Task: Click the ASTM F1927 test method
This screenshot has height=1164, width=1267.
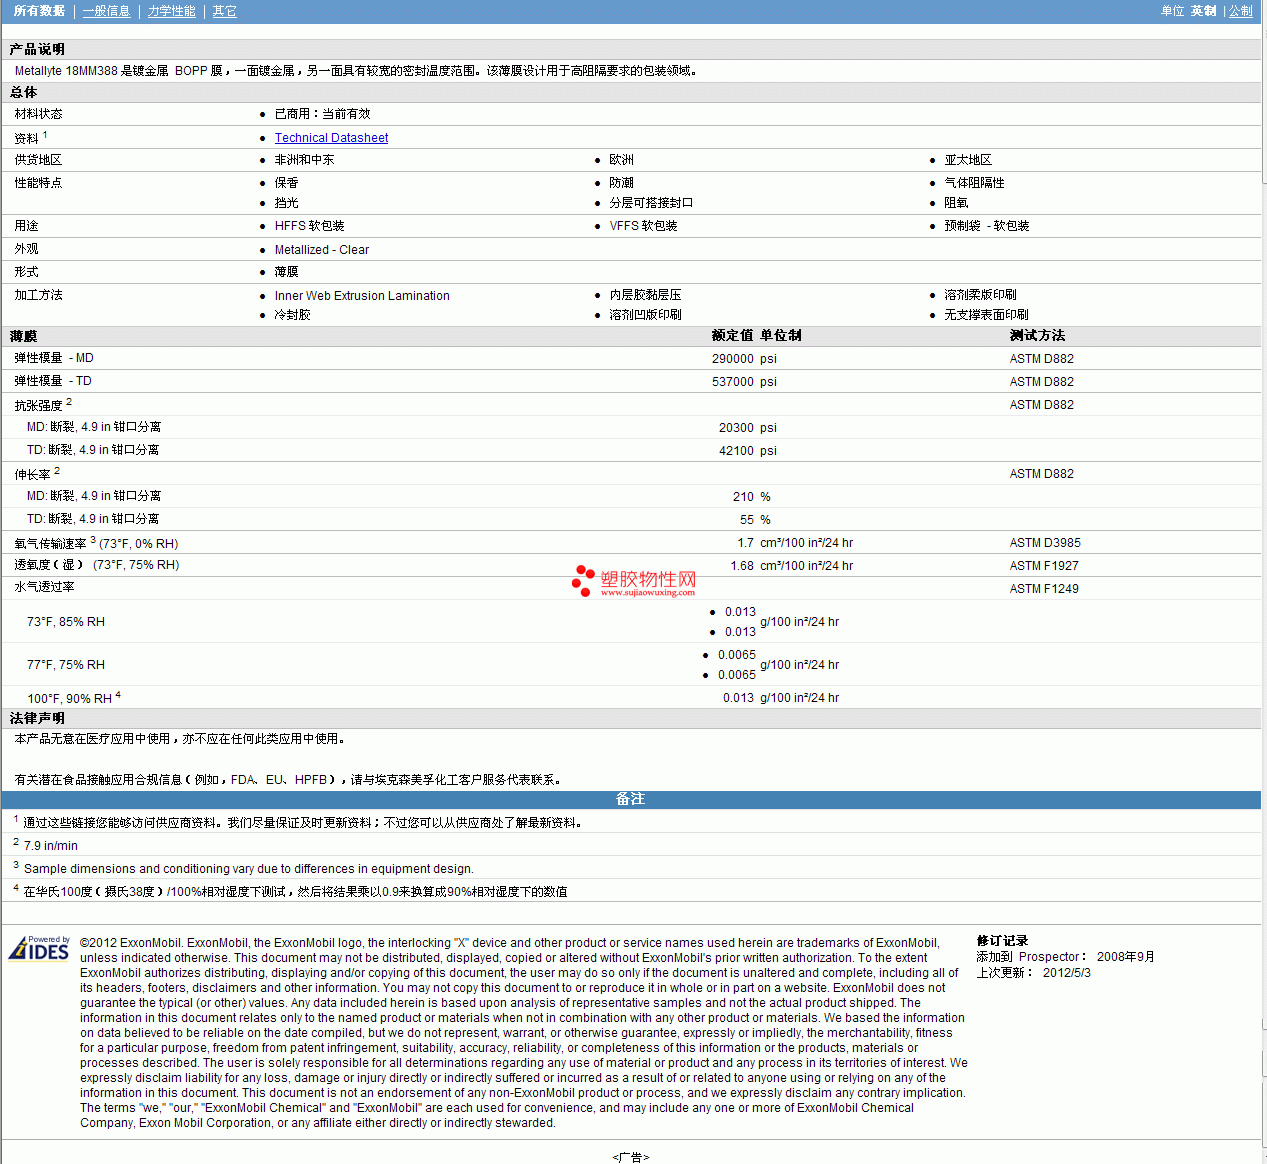Action: click(x=1044, y=566)
